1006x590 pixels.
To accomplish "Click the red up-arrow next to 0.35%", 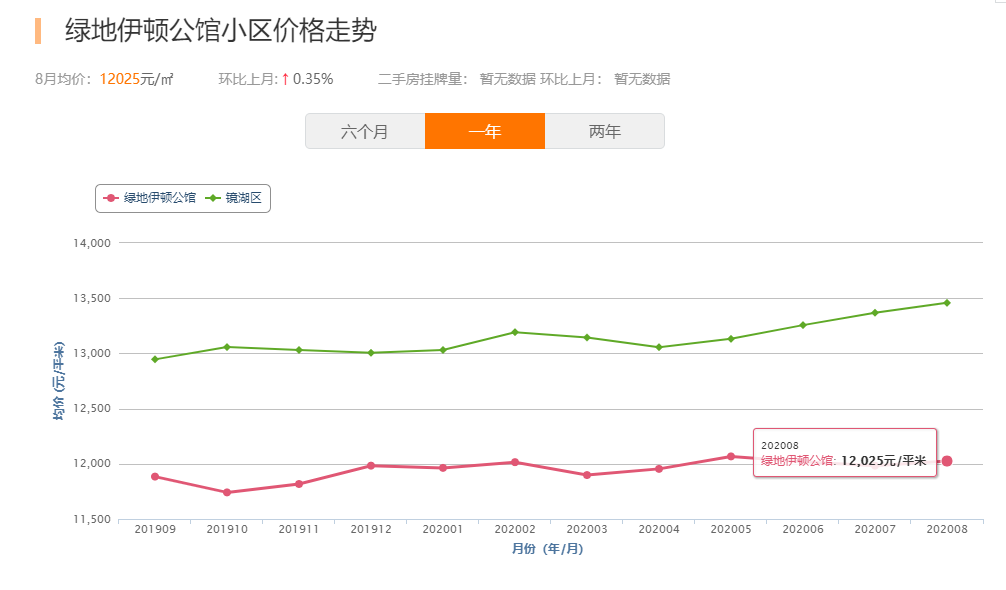I will (x=285, y=79).
